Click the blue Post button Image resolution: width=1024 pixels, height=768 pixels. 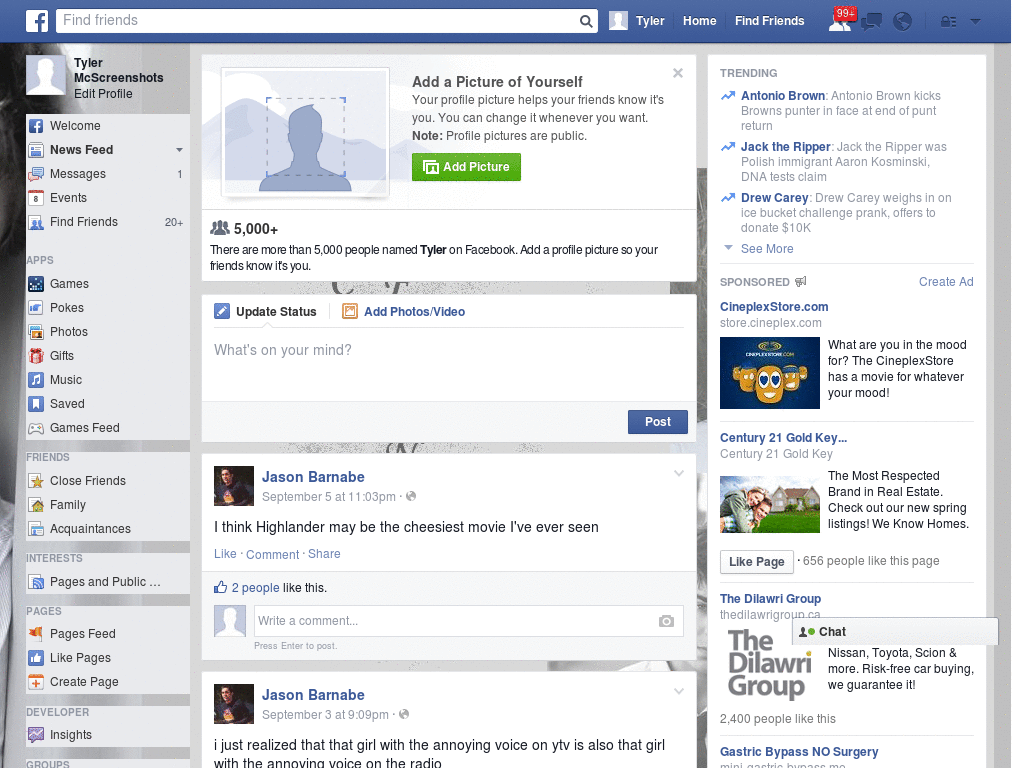point(658,422)
